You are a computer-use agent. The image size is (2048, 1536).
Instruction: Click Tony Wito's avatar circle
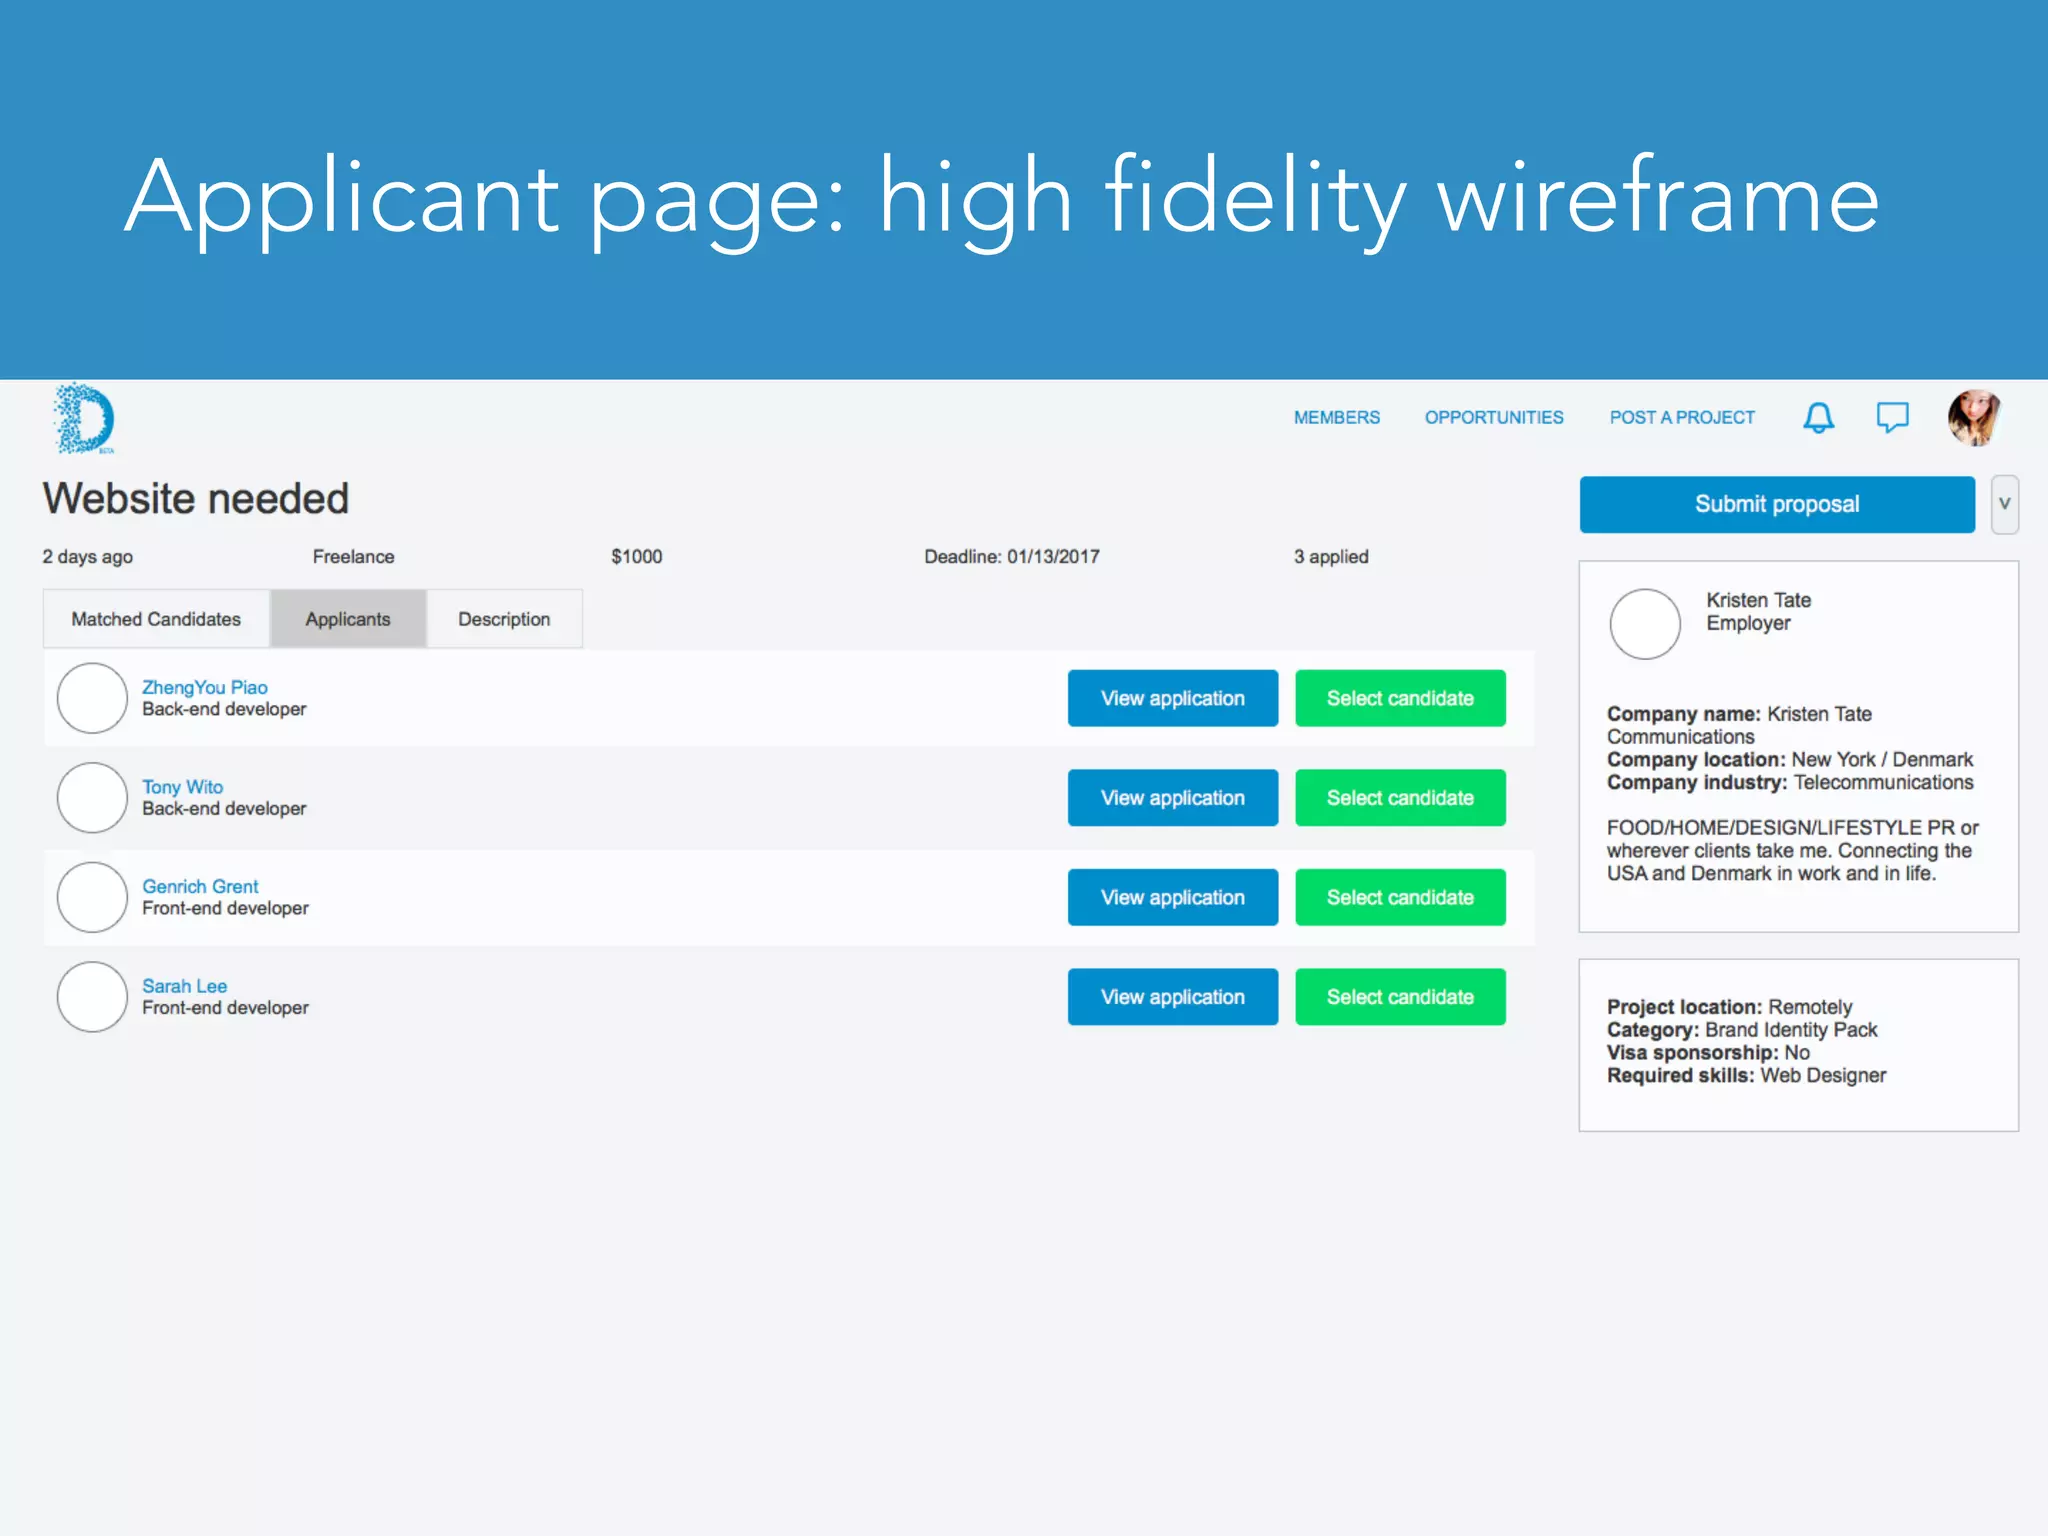point(92,798)
